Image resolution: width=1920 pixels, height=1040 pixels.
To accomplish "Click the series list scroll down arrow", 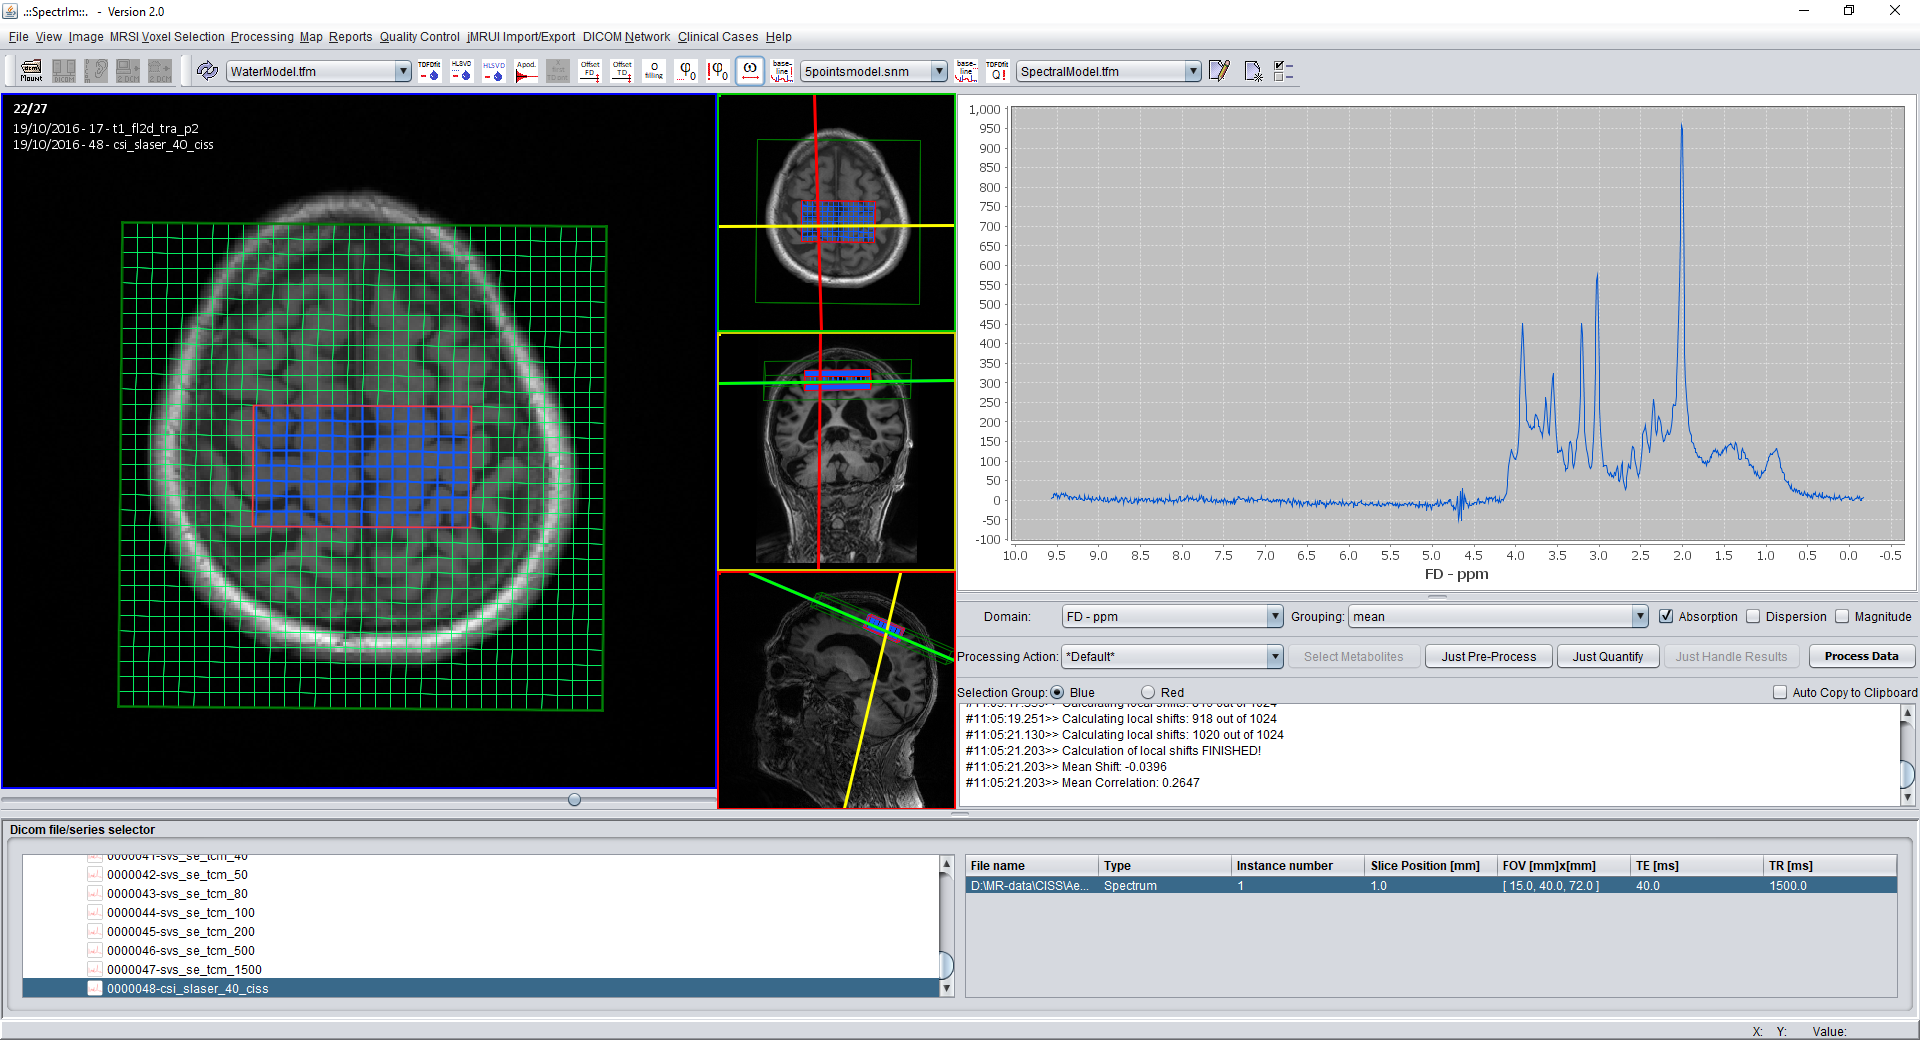I will click(x=946, y=989).
